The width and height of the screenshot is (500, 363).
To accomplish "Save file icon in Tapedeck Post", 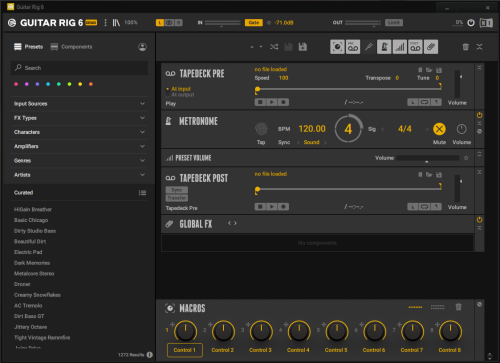I will (x=439, y=175).
